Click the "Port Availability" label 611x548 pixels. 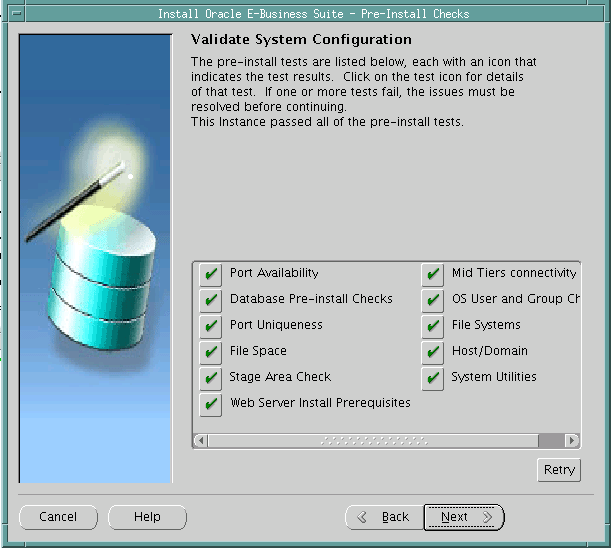(x=274, y=273)
